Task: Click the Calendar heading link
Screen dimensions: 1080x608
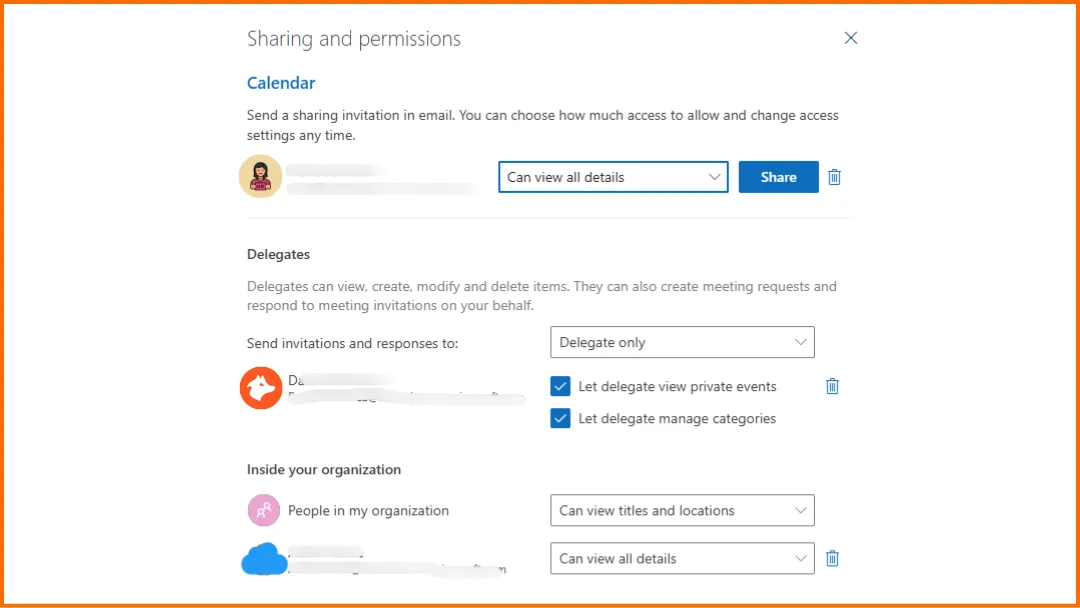Action: coord(281,83)
